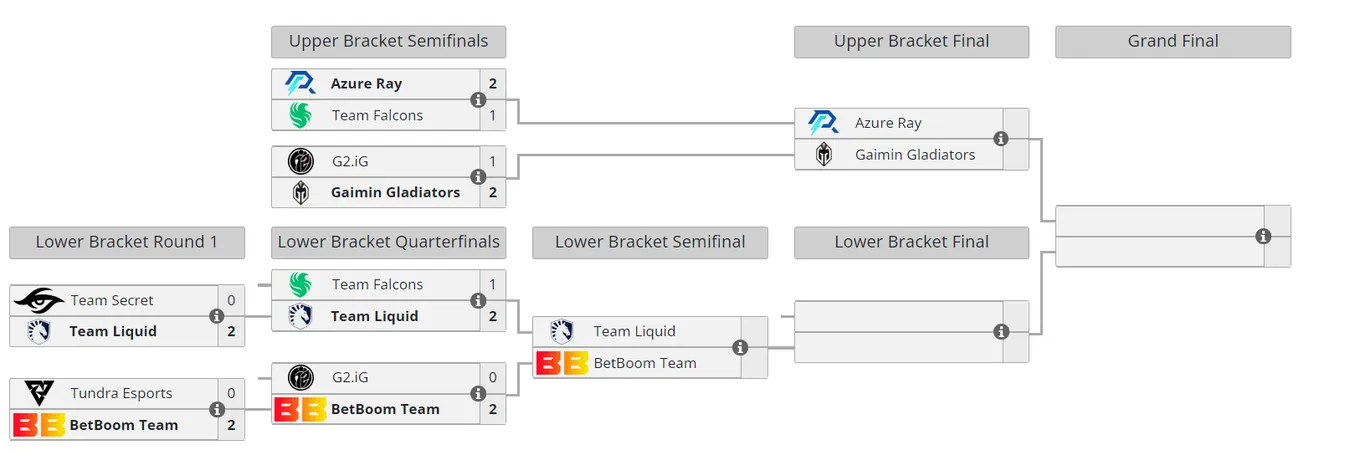Open Team Liquid in Lower Bracket Semifinal
Viewport: 1360px width, 454px height.
point(635,331)
